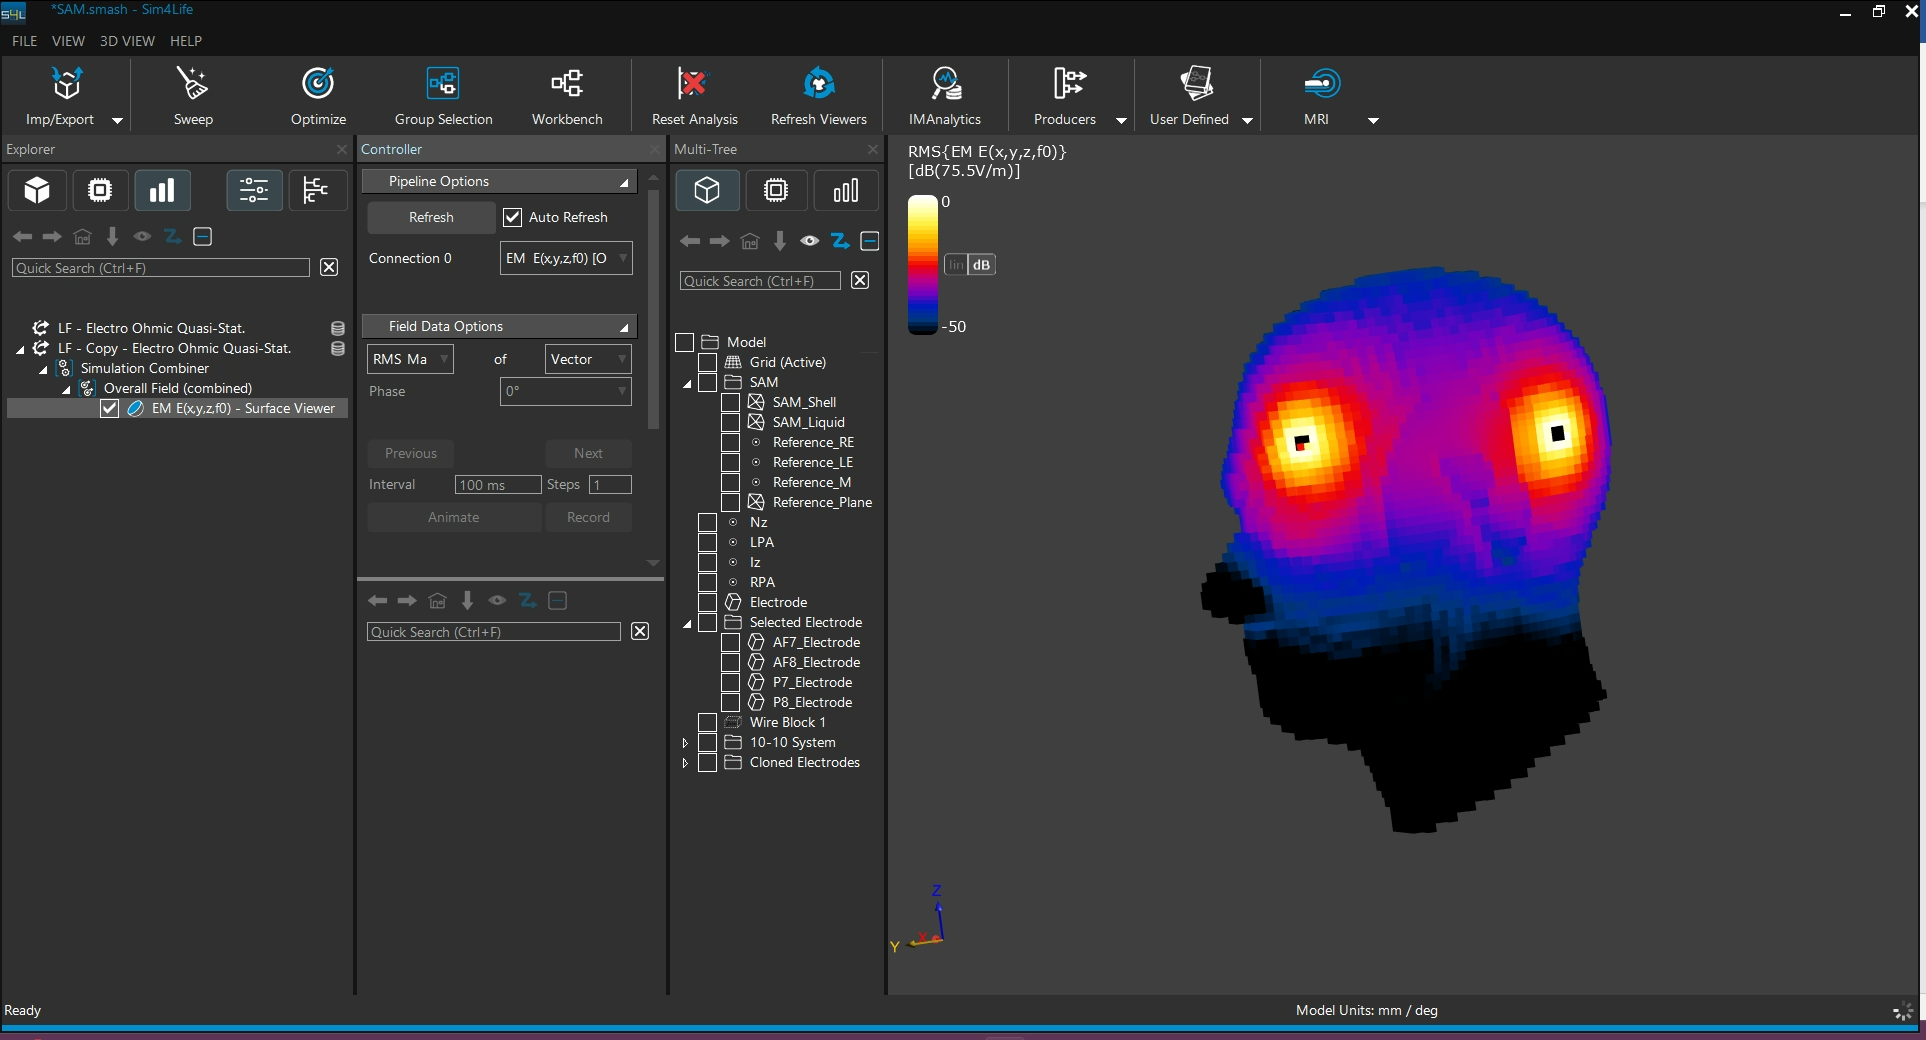
Task: Open the Vector component dropdown
Action: coord(588,359)
